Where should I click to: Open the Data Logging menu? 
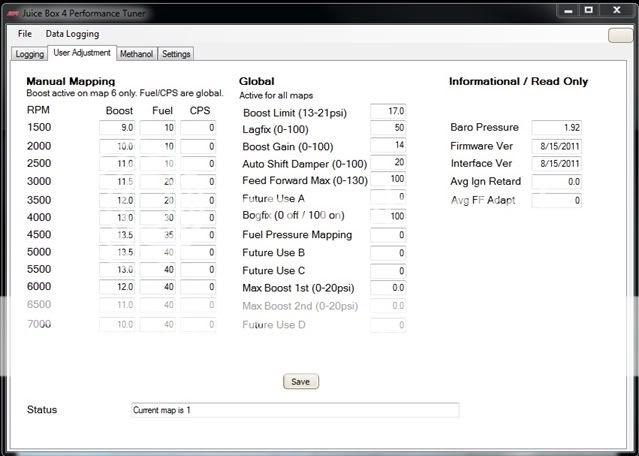click(x=72, y=34)
